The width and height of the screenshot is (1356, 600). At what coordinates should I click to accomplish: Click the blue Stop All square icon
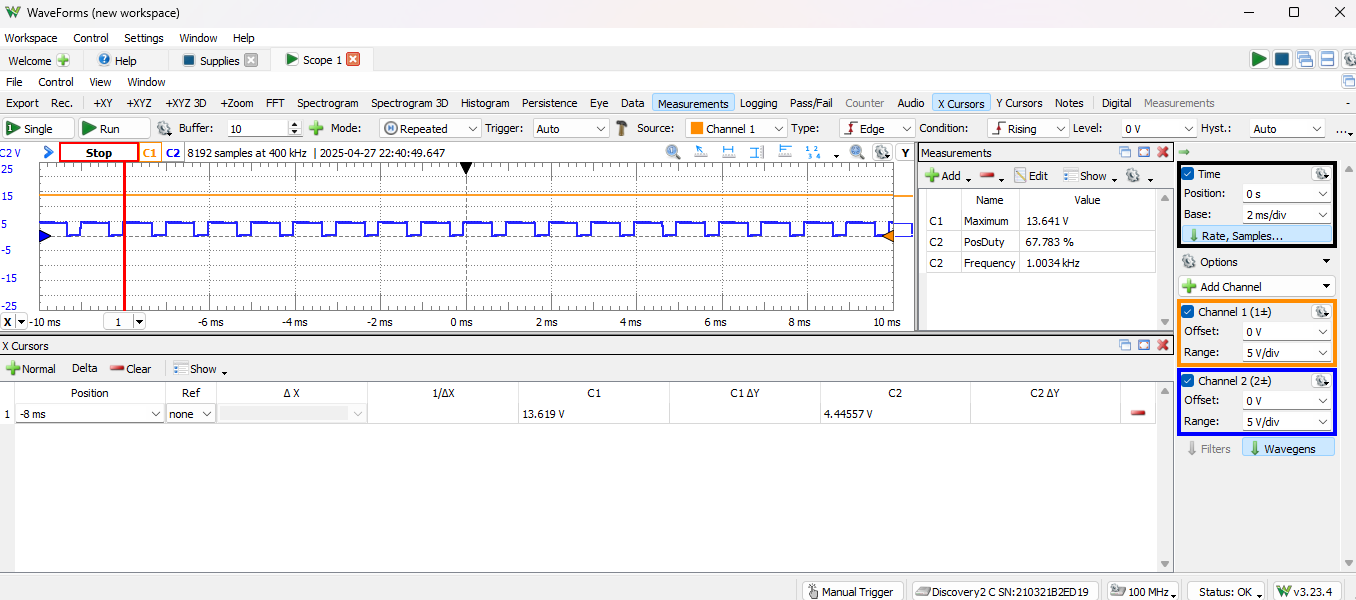tap(1282, 60)
